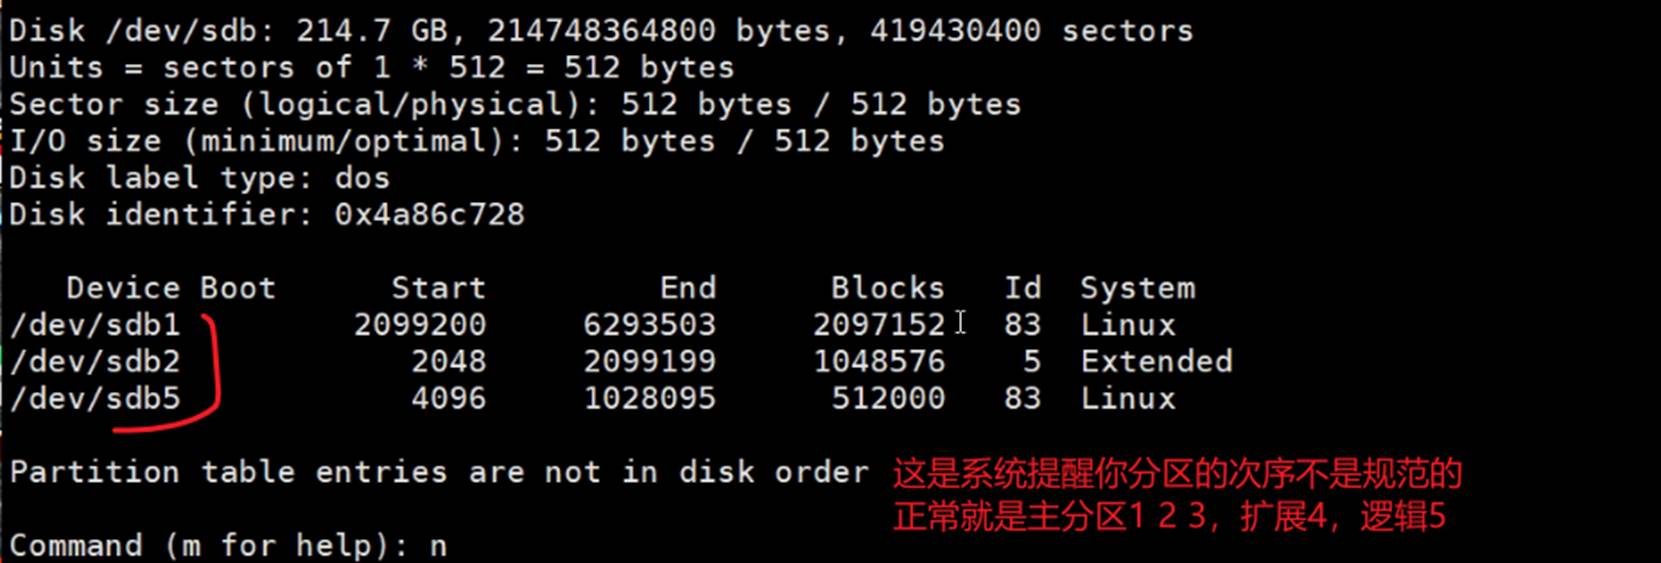Screen dimensions: 1661x563
Task: Click the Blocks column header
Action: tap(887, 288)
